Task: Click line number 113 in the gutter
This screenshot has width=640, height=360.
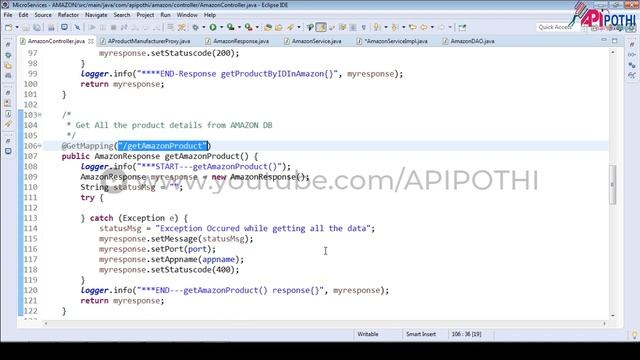Action: pyautogui.click(x=31, y=218)
